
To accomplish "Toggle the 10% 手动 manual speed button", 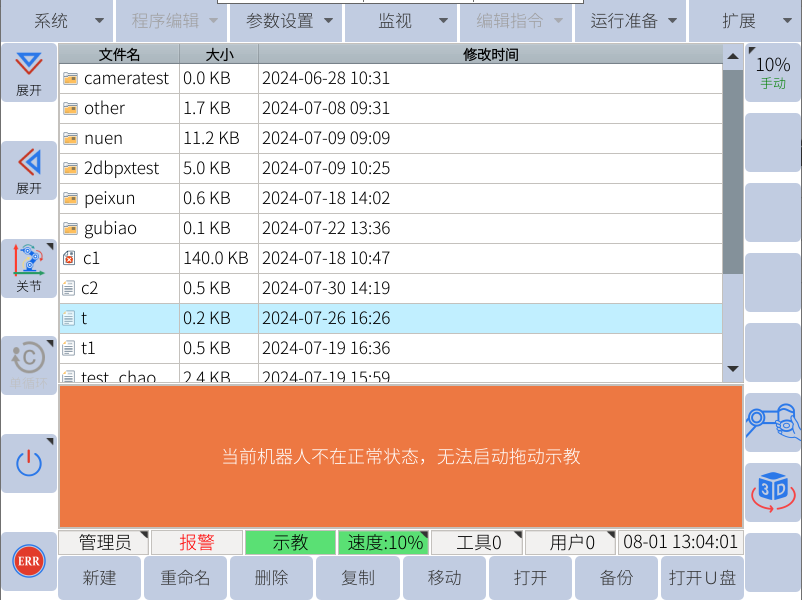I will pos(773,72).
